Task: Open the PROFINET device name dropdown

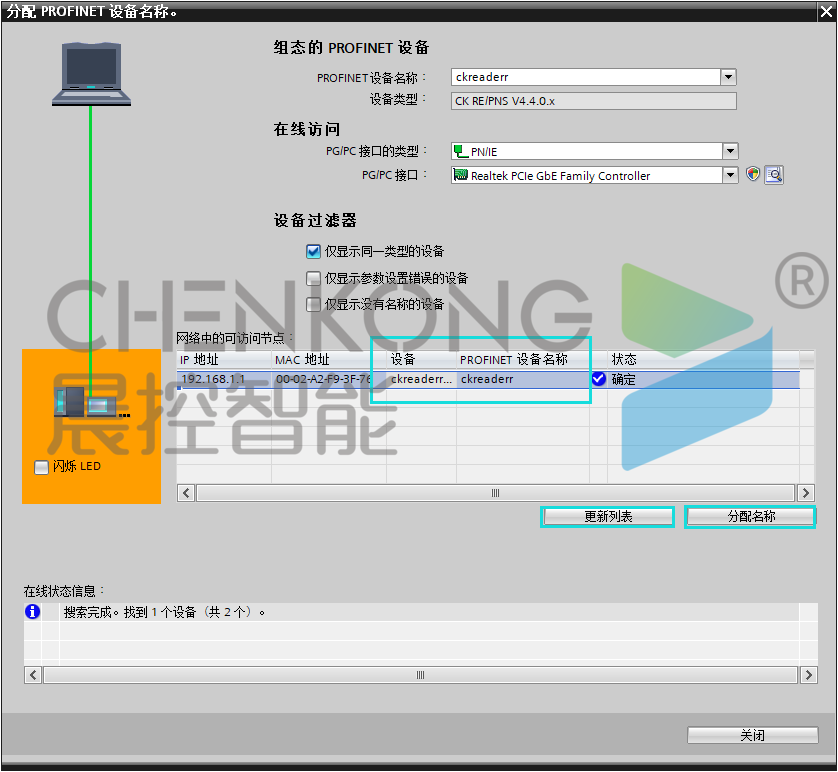Action: click(728, 77)
